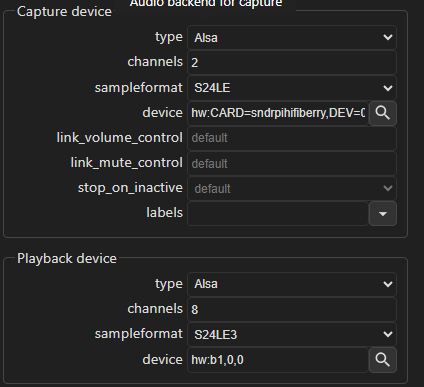This screenshot has width=424, height=387.
Task: Click the playback device field hw:b1,0,0
Action: pyautogui.click(x=278, y=360)
